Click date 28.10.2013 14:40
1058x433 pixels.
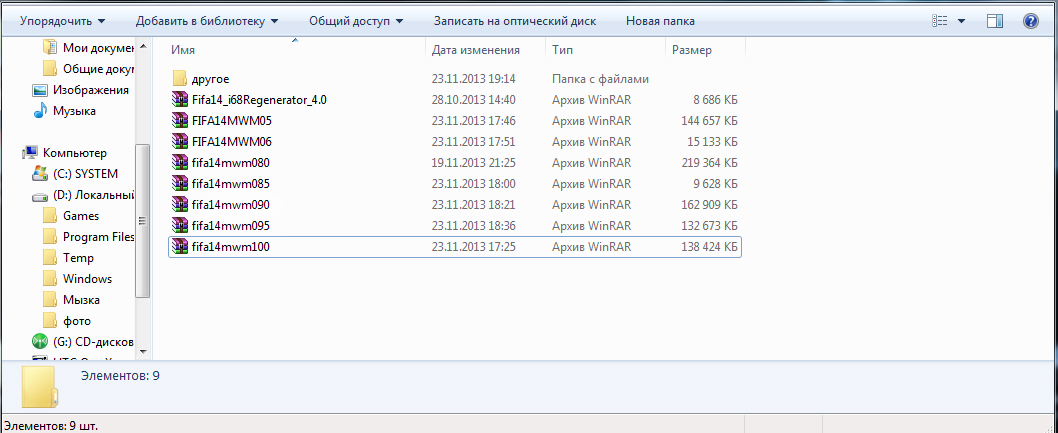[x=474, y=100]
